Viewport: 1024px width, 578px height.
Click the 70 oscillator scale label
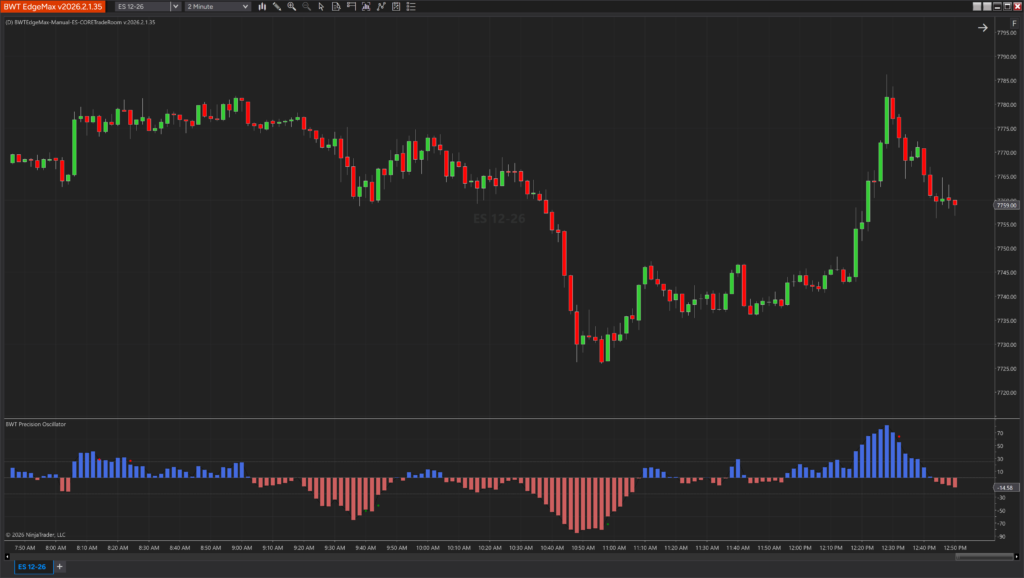1000,434
